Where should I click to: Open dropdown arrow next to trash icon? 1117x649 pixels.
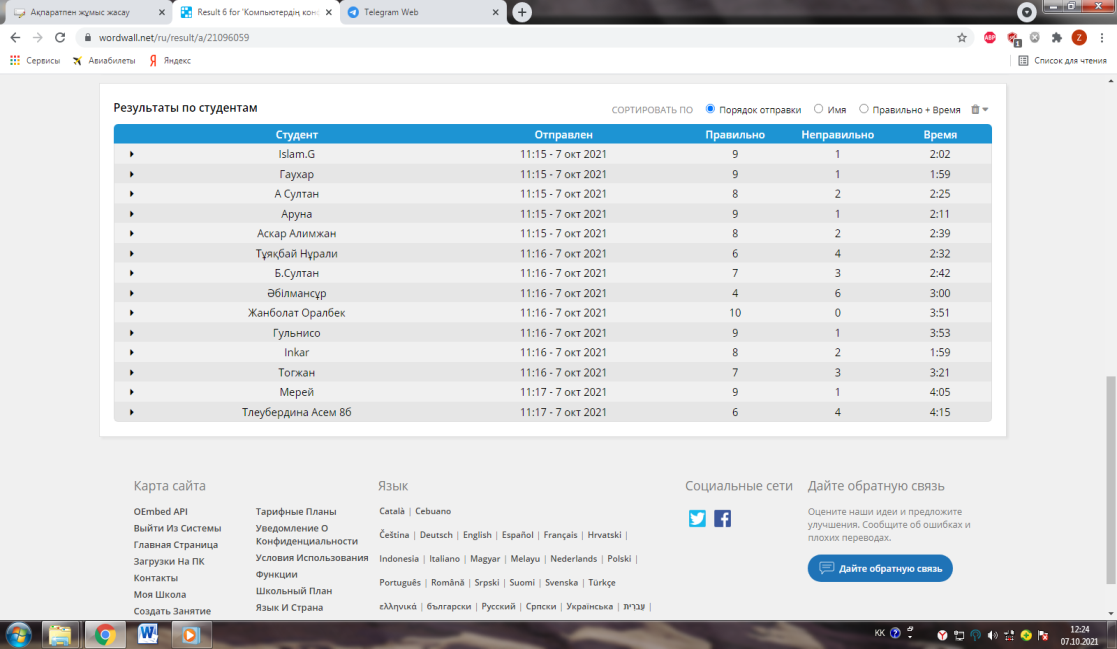point(985,110)
